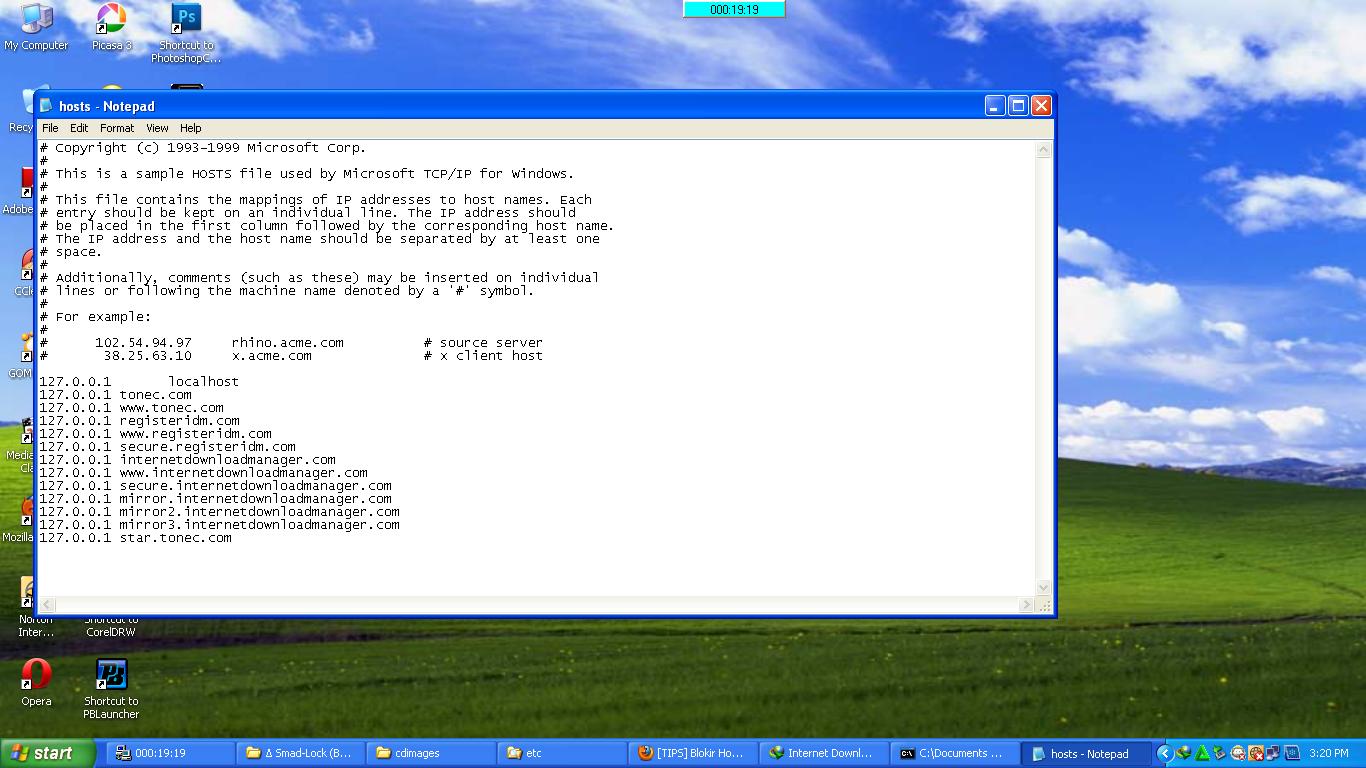Image resolution: width=1366 pixels, height=768 pixels.
Task: Click the line '127.0.0.1 mirror.internetdownloadmanager.com'
Action: [215, 498]
